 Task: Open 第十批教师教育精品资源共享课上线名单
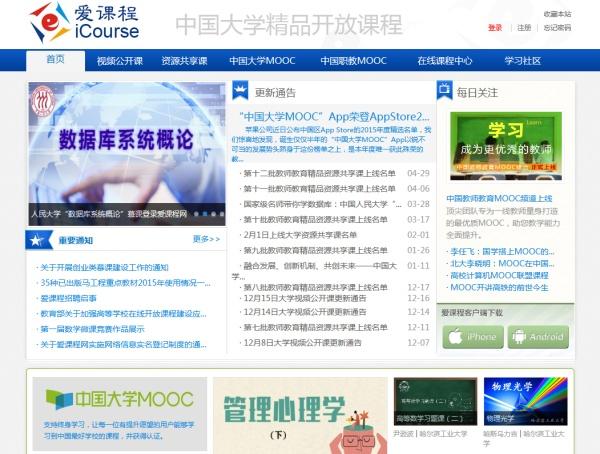pyautogui.click(x=316, y=219)
